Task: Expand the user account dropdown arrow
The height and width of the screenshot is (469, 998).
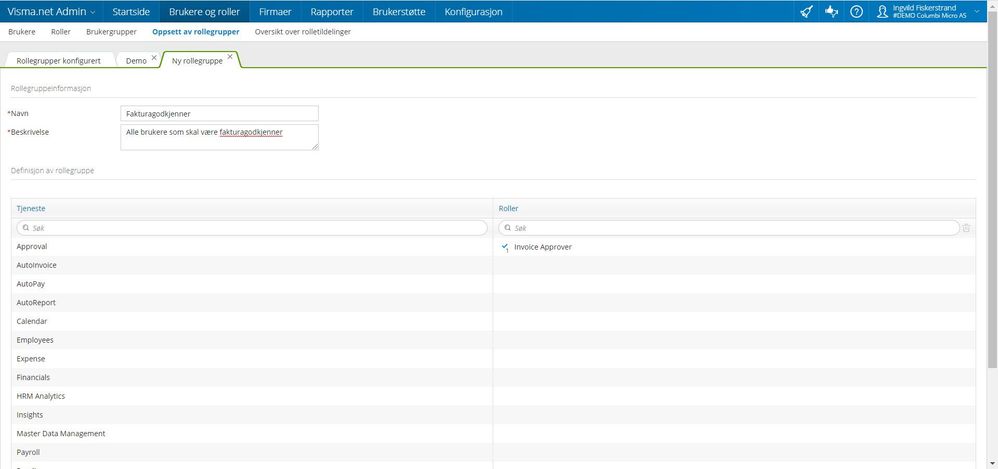Action: [977, 11]
